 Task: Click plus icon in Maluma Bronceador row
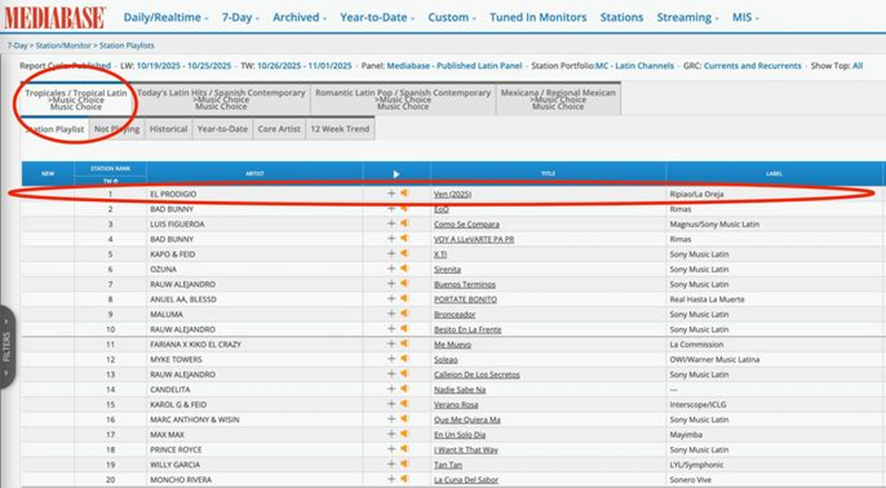tap(391, 314)
